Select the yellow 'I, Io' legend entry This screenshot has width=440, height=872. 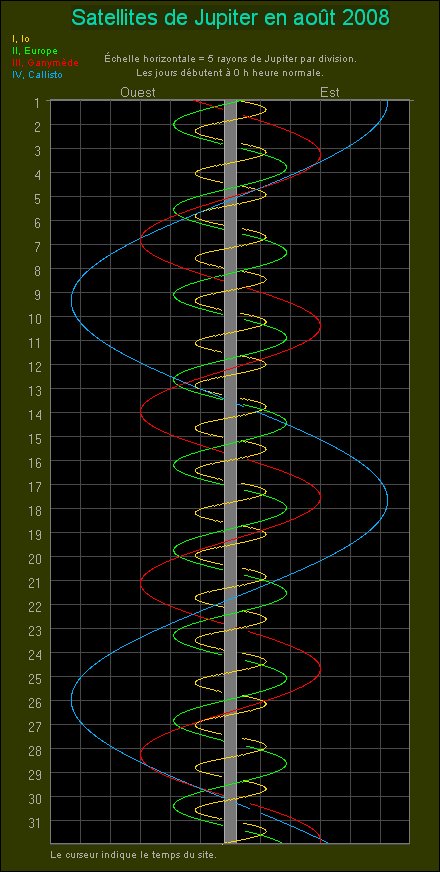pyautogui.click(x=21, y=39)
